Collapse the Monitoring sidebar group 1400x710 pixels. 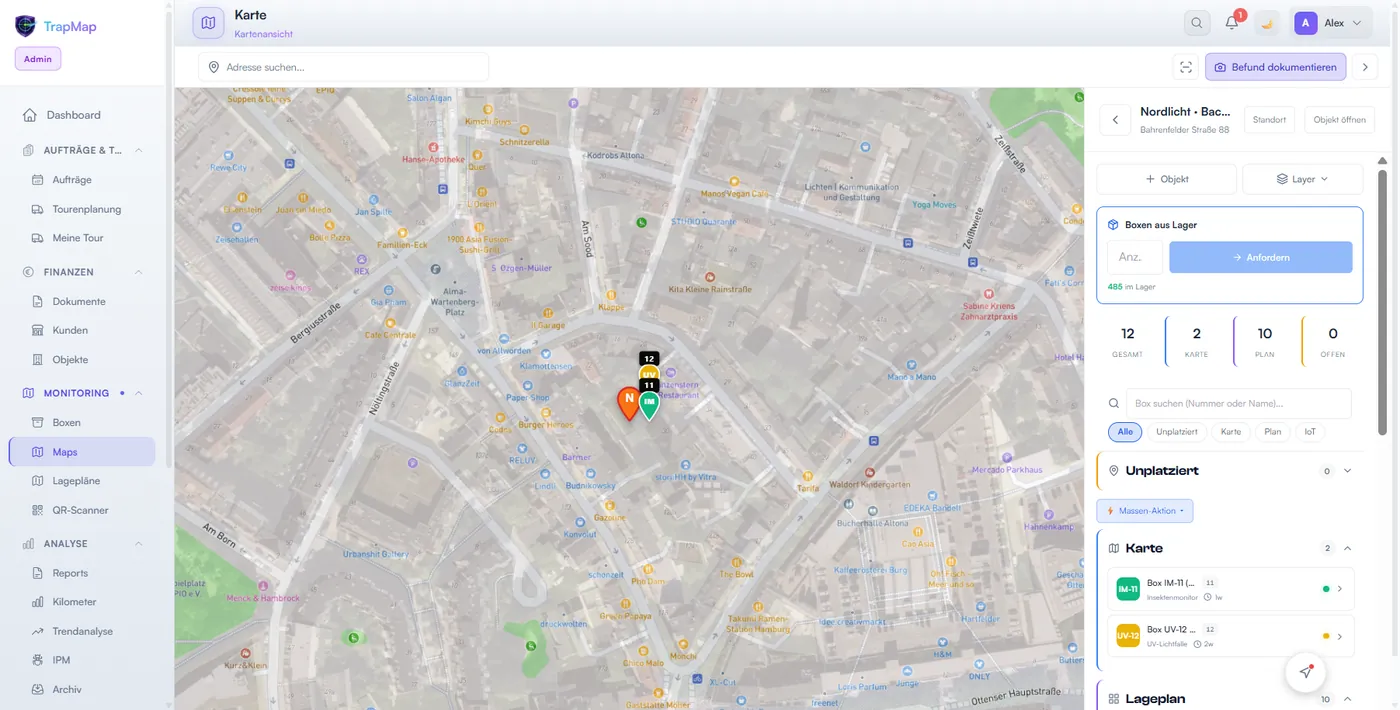click(x=138, y=393)
